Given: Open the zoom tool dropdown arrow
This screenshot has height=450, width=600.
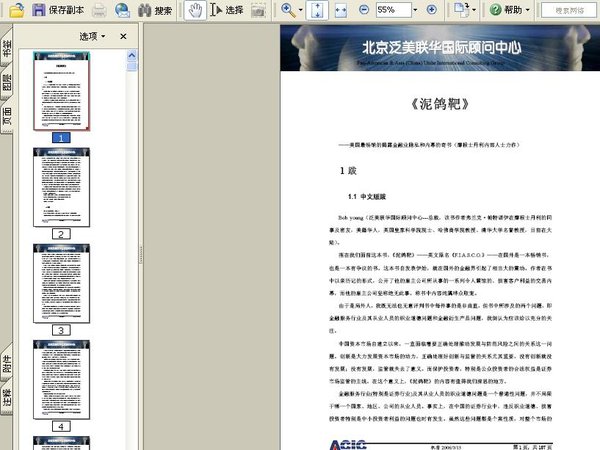Looking at the screenshot, I should tap(300, 10).
